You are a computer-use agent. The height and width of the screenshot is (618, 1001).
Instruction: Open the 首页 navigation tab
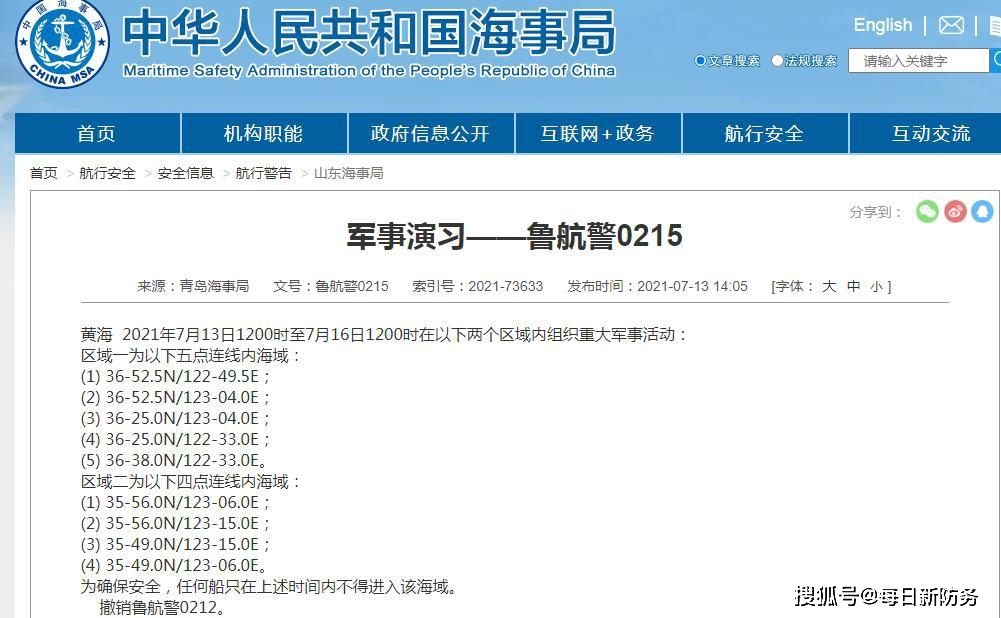point(97,133)
